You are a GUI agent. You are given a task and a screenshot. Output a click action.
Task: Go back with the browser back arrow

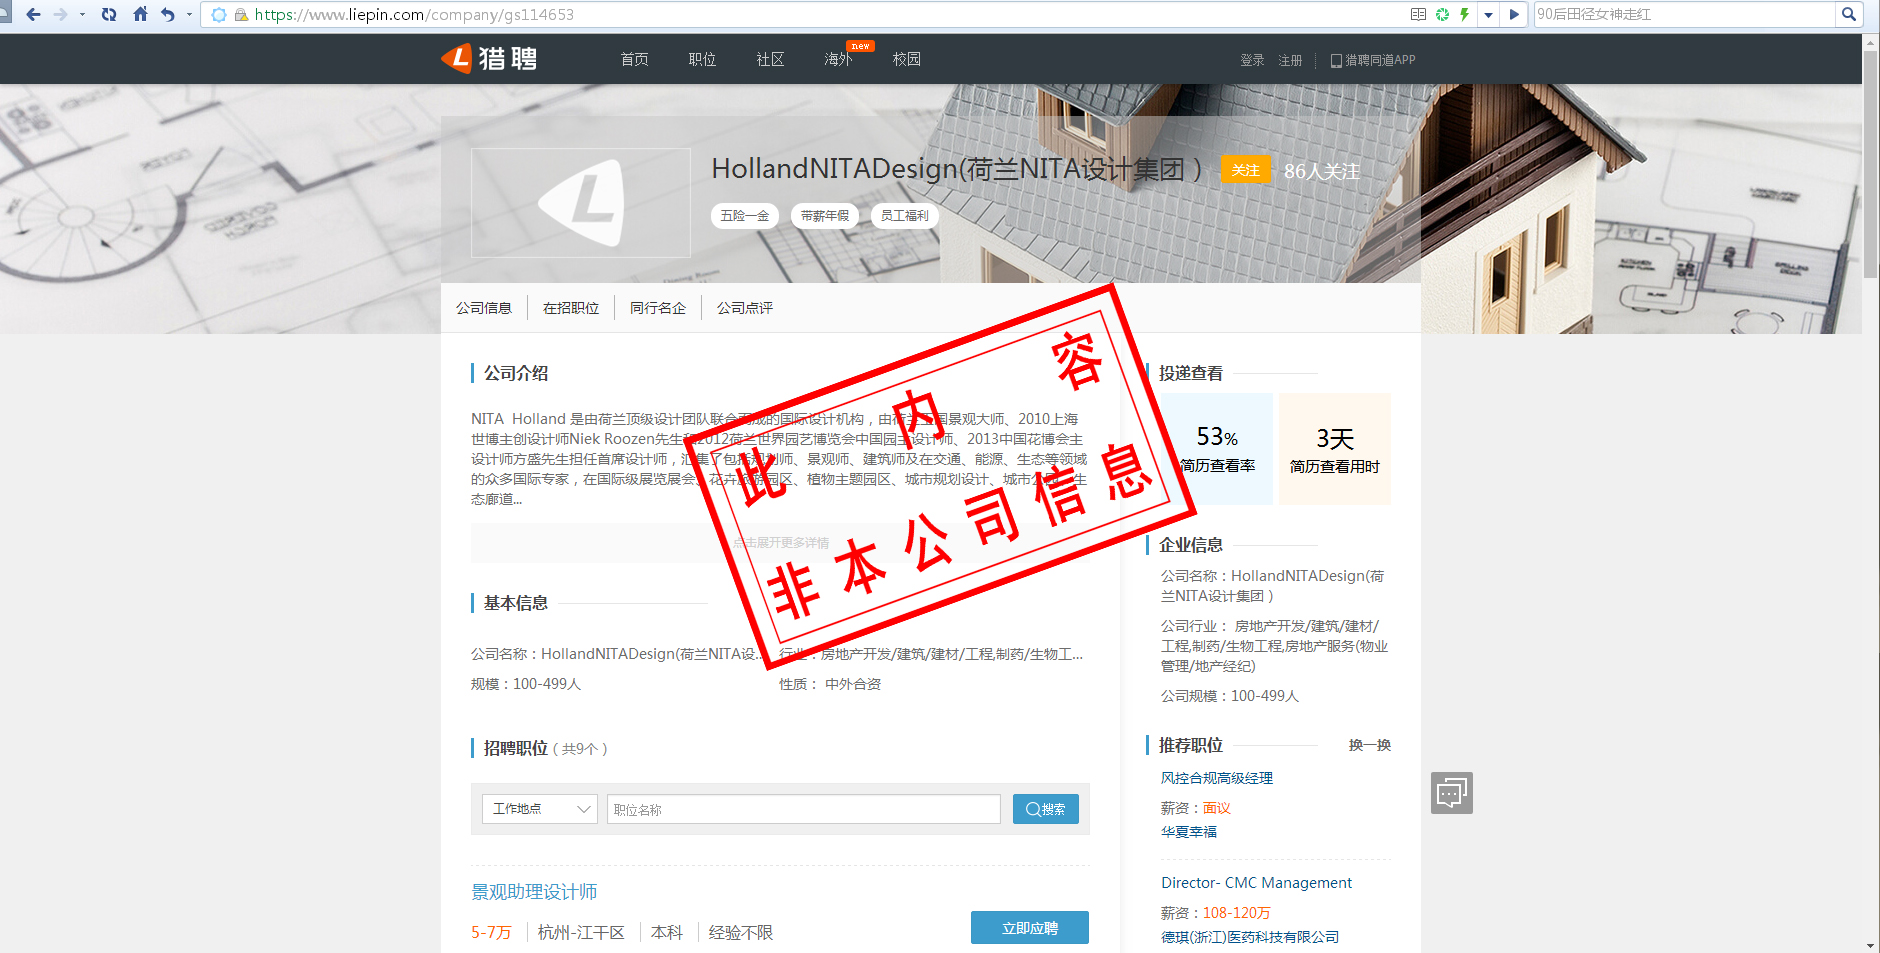pyautogui.click(x=33, y=14)
